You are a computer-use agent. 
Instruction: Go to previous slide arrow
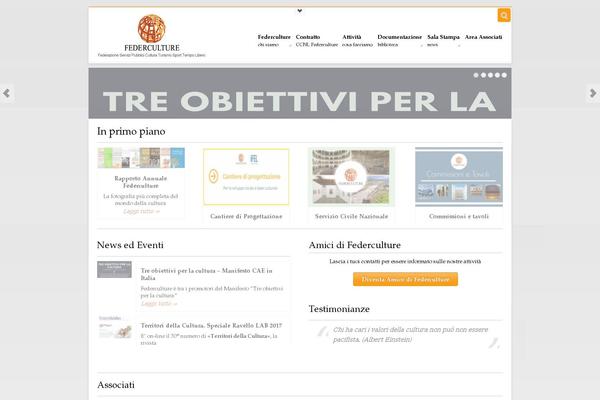click(x=7, y=93)
